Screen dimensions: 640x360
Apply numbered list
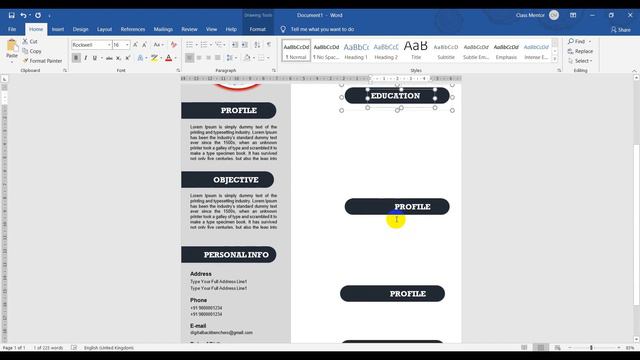point(204,44)
